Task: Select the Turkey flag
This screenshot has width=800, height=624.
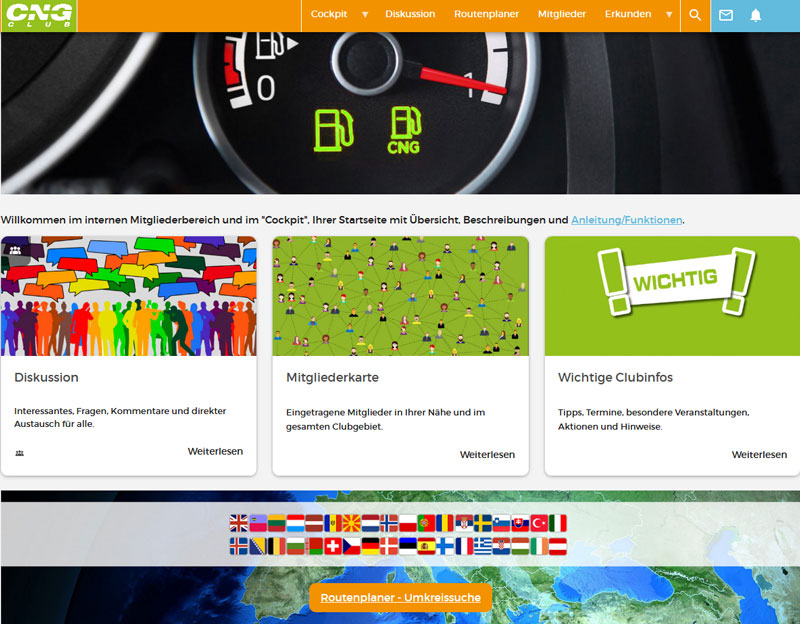Action: coord(540,523)
